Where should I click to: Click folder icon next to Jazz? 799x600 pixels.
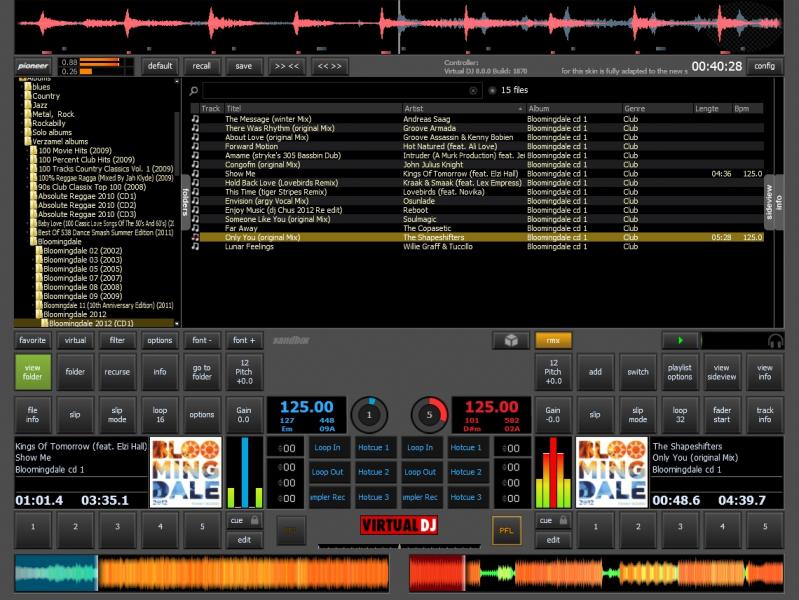[x=28, y=105]
